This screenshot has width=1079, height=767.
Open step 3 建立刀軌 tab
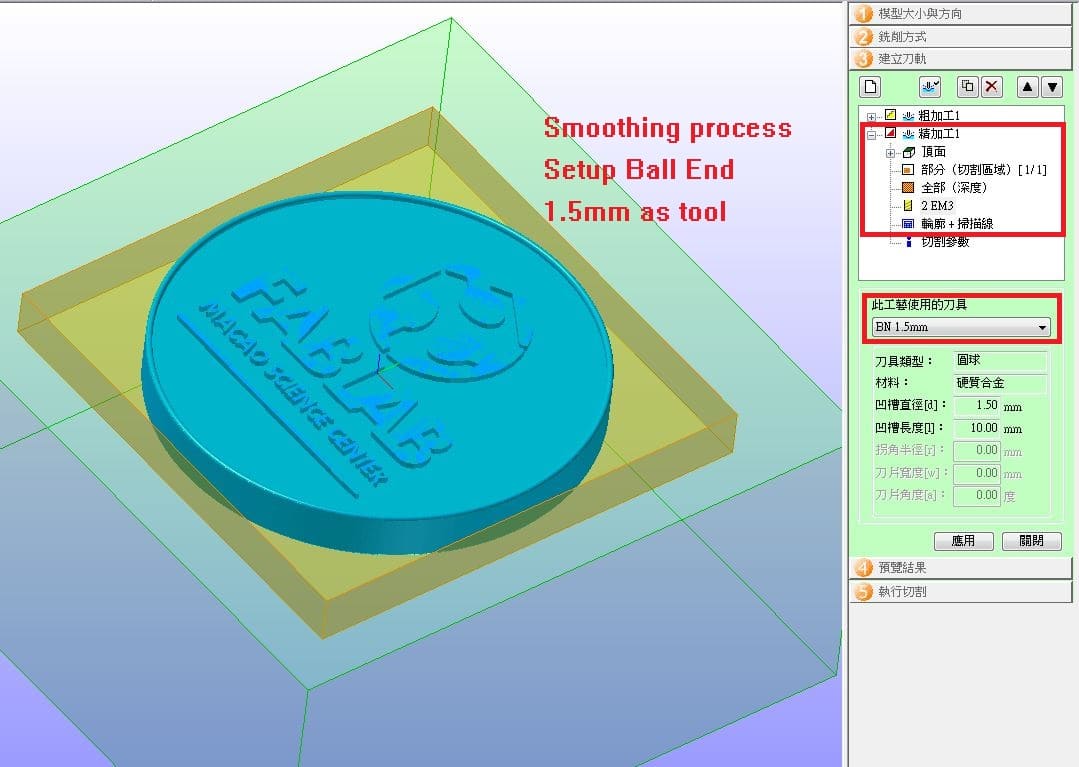[x=961, y=58]
